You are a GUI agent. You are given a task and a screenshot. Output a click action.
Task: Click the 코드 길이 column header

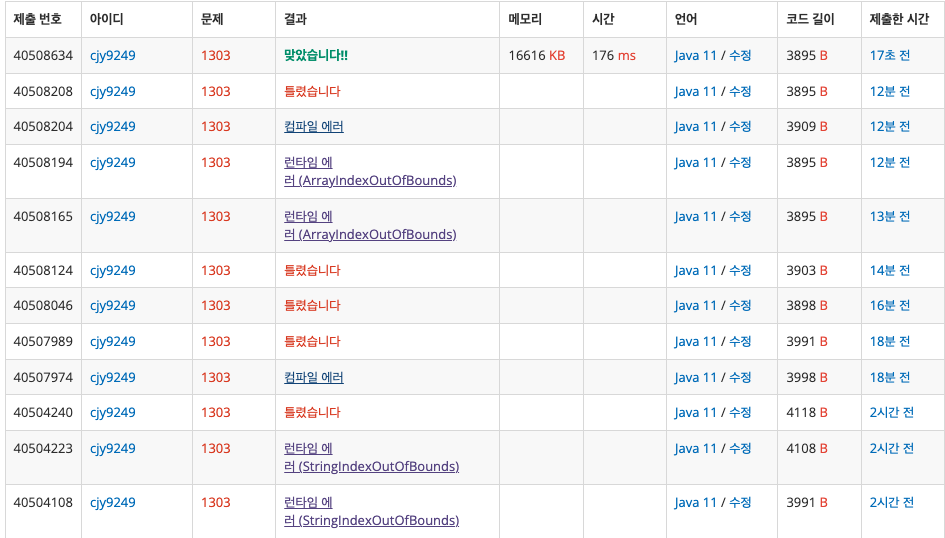810,19
